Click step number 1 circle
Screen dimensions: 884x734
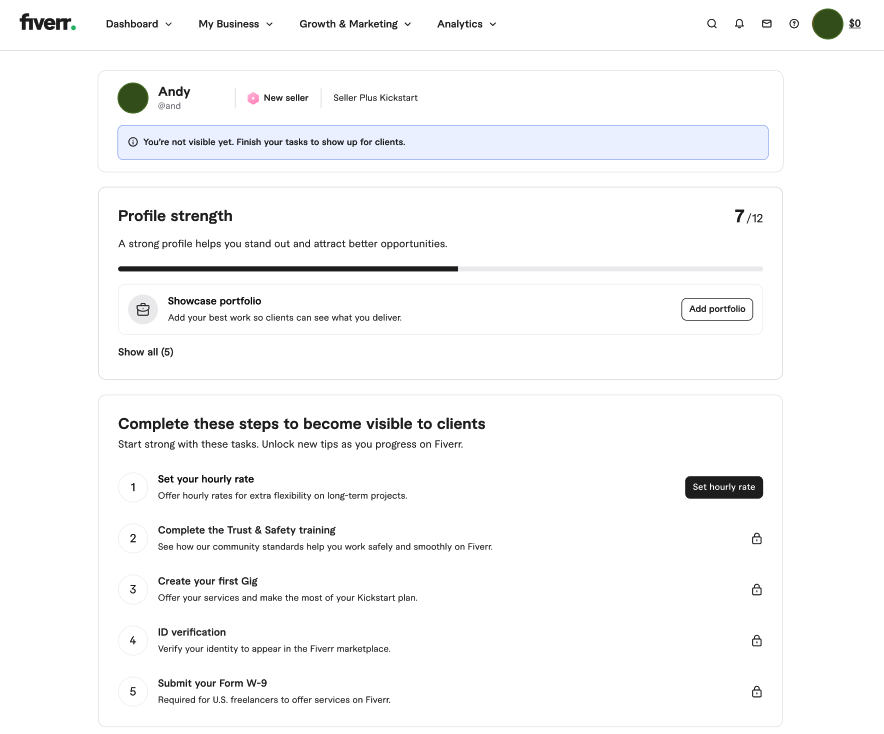(x=133, y=487)
